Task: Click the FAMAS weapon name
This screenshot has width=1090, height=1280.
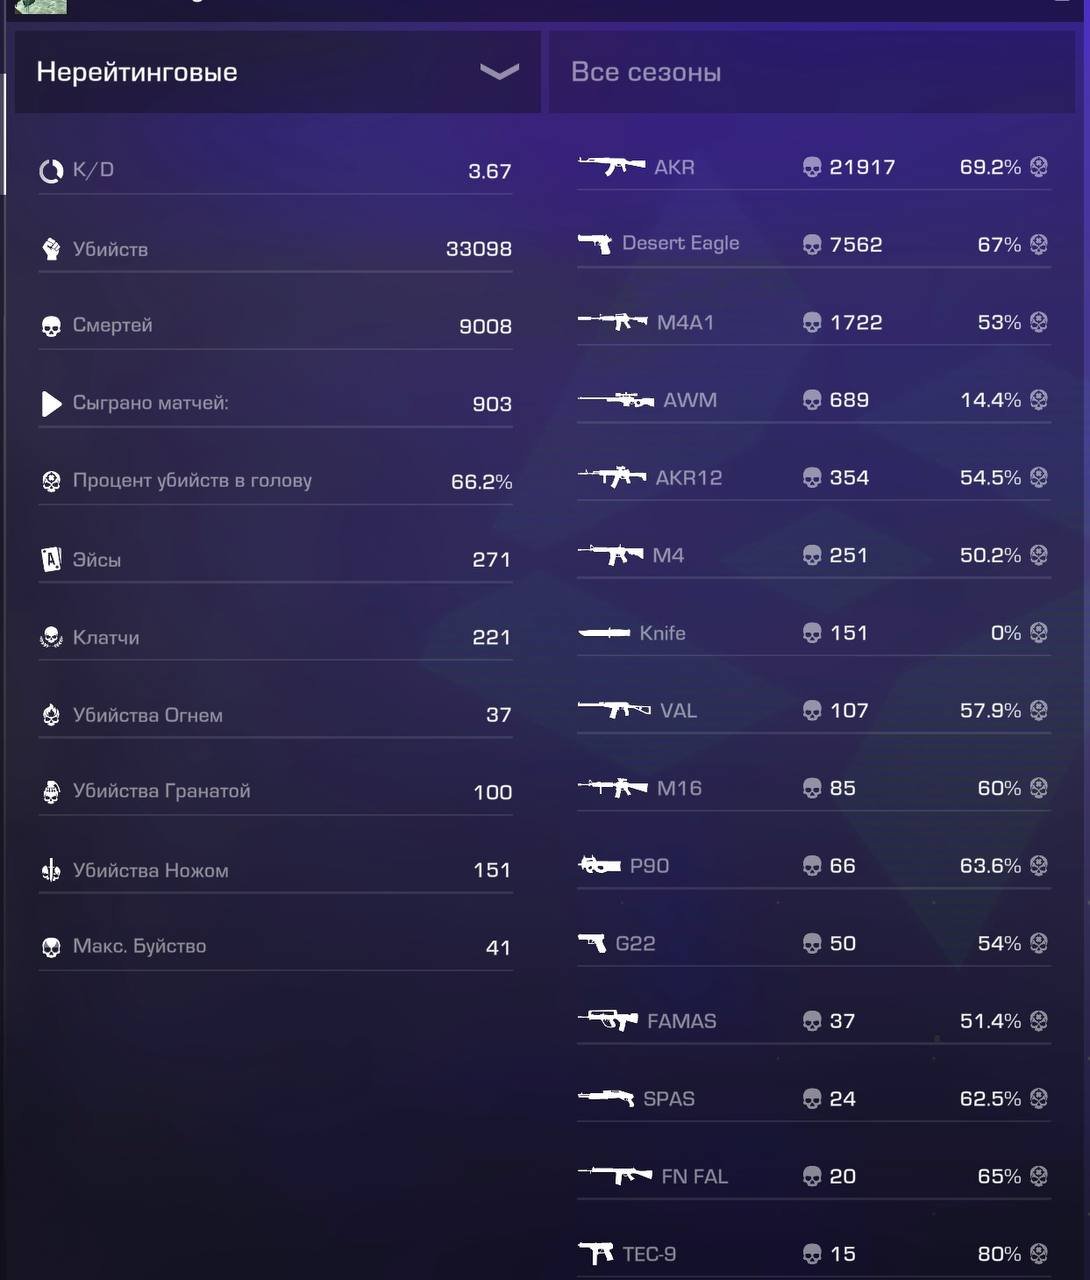Action: tap(681, 1021)
